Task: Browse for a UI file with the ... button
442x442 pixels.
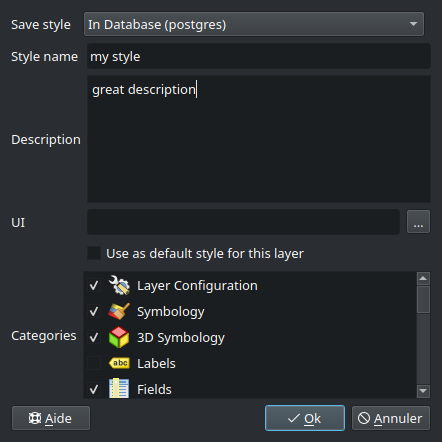Action: tap(418, 222)
